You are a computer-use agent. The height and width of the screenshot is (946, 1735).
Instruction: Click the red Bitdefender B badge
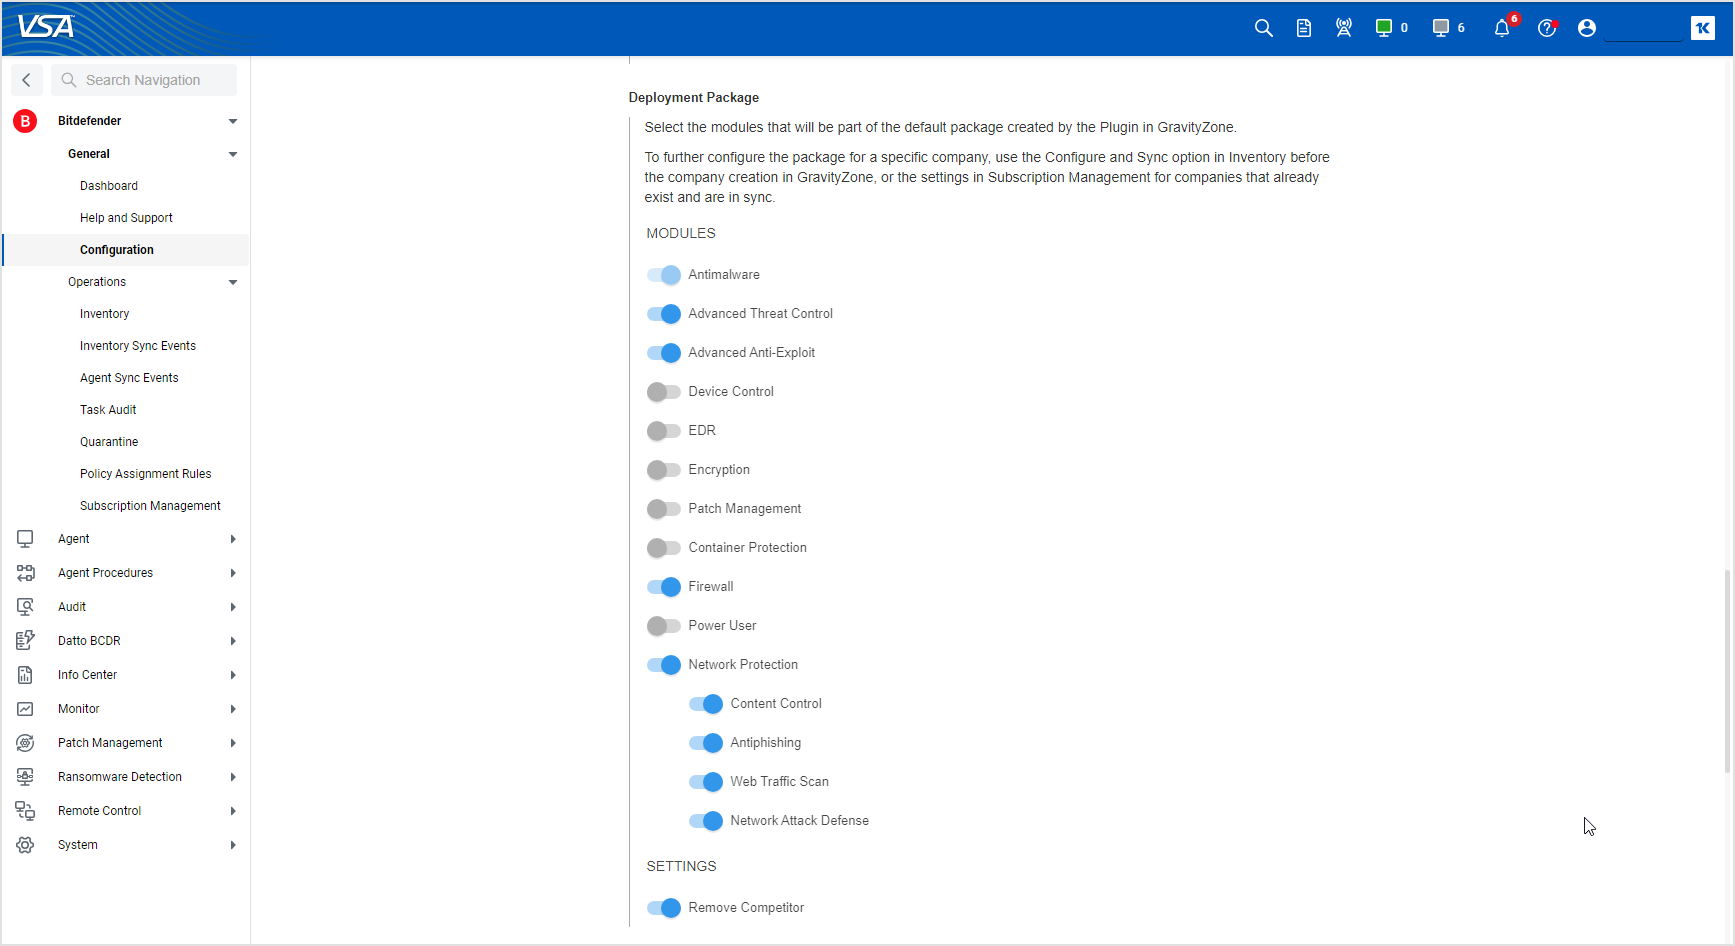click(24, 121)
